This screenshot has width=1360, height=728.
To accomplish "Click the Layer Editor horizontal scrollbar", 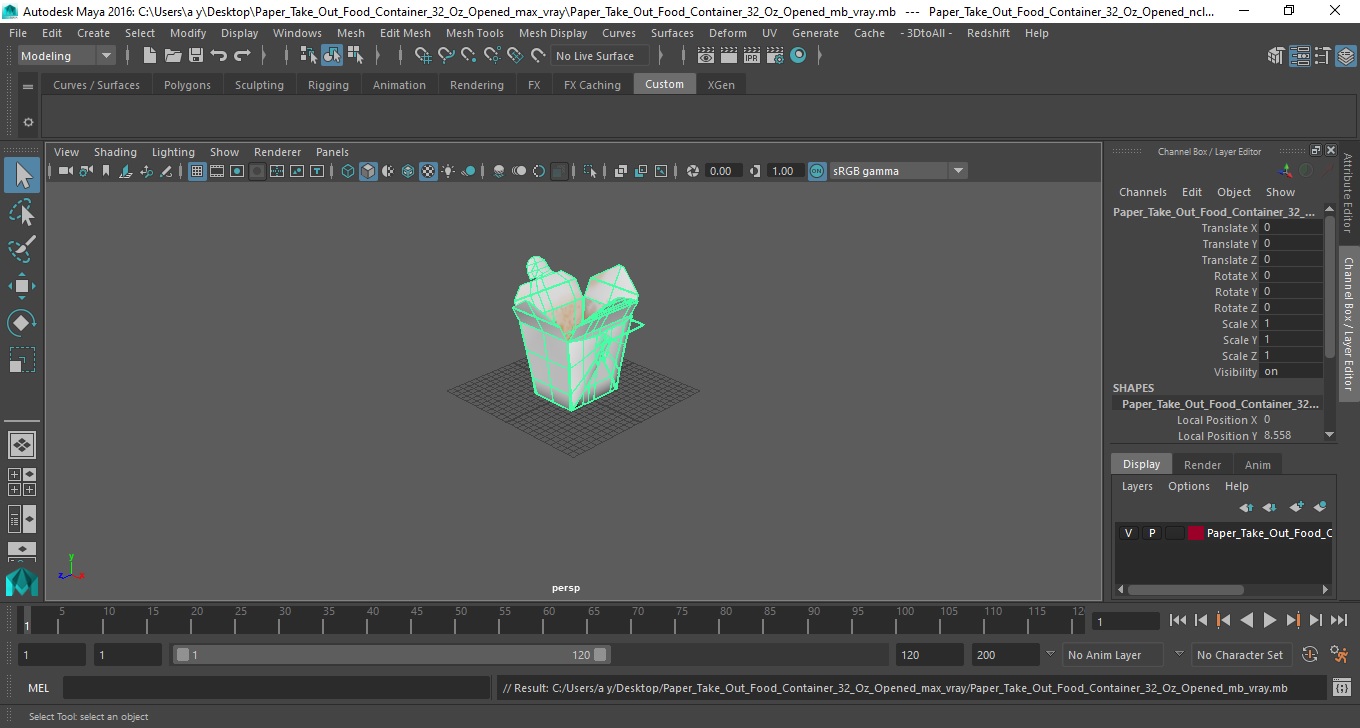I will pos(1185,589).
